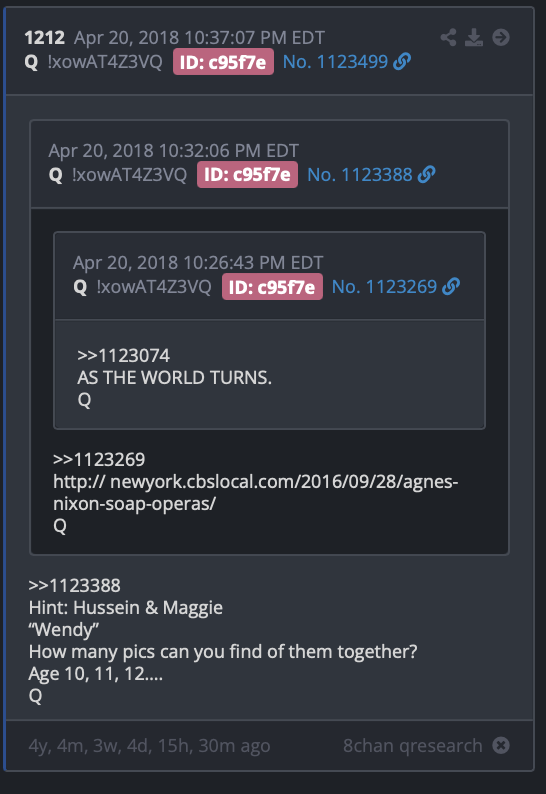Follow the >>1123074 reply reference
Viewport: 546px width, 794px height.
(124, 355)
